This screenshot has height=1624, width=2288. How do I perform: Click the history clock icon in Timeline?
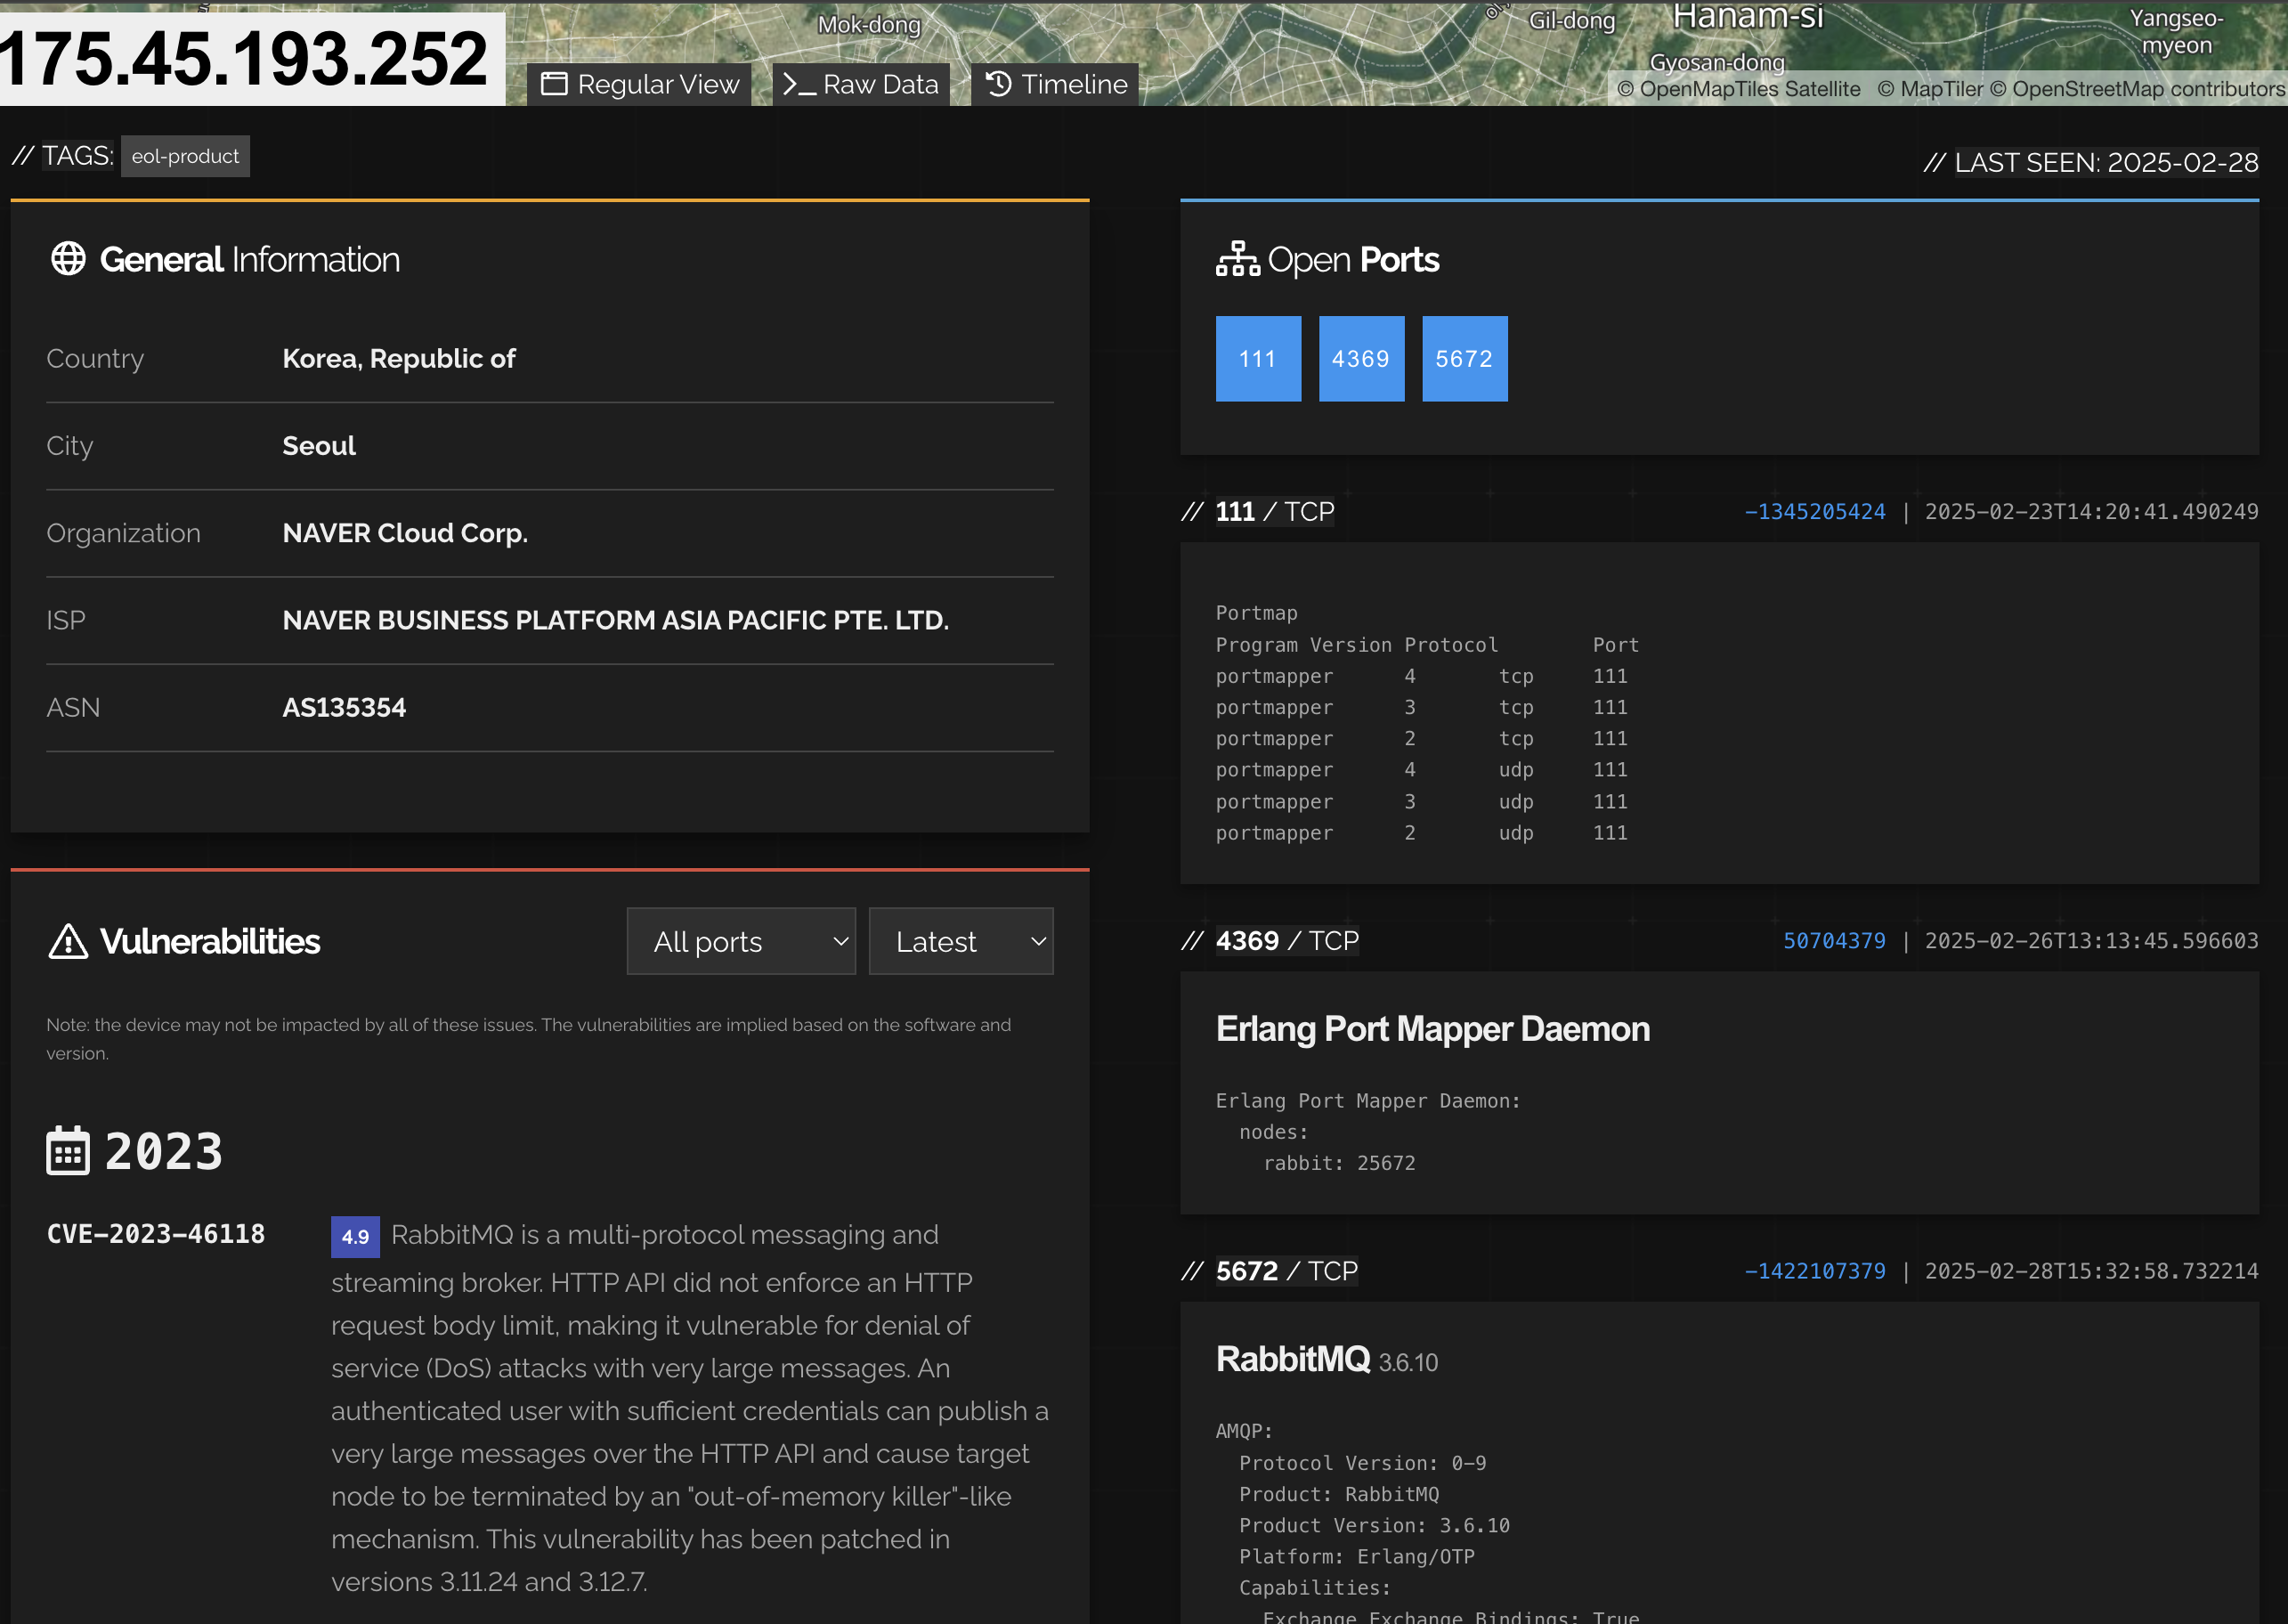click(998, 84)
